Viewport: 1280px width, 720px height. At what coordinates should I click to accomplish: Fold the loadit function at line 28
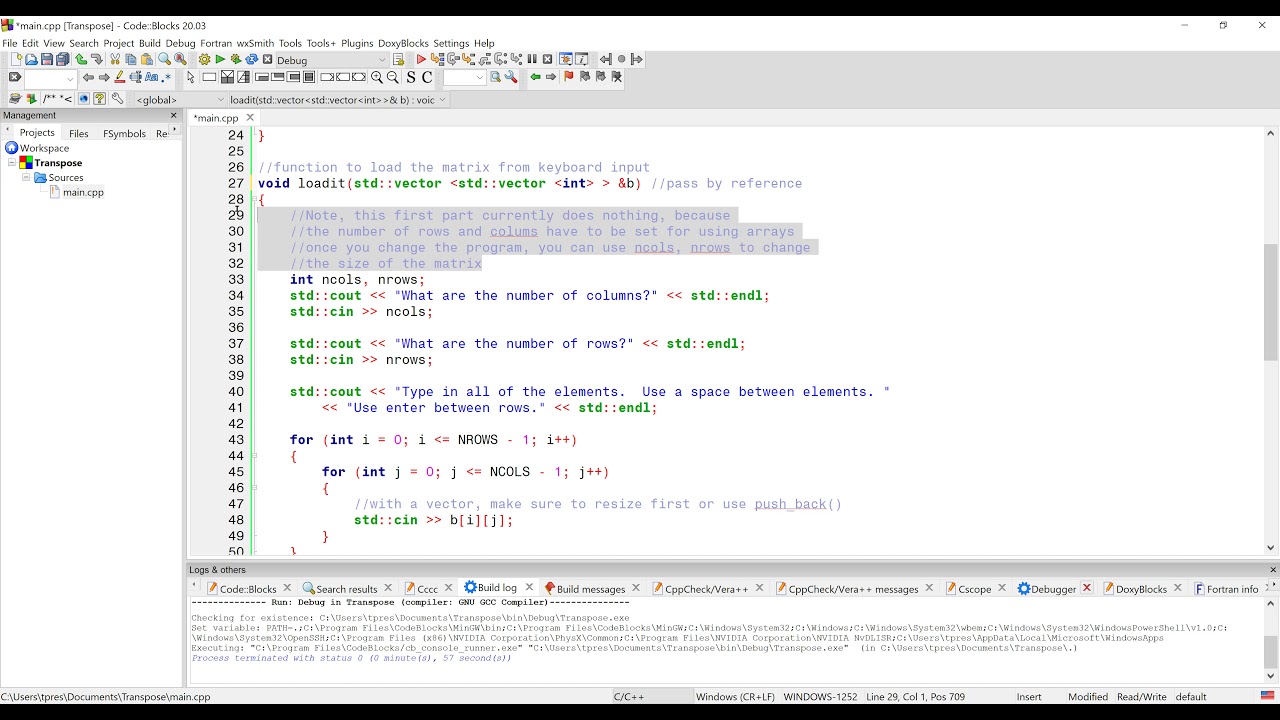[254, 200]
